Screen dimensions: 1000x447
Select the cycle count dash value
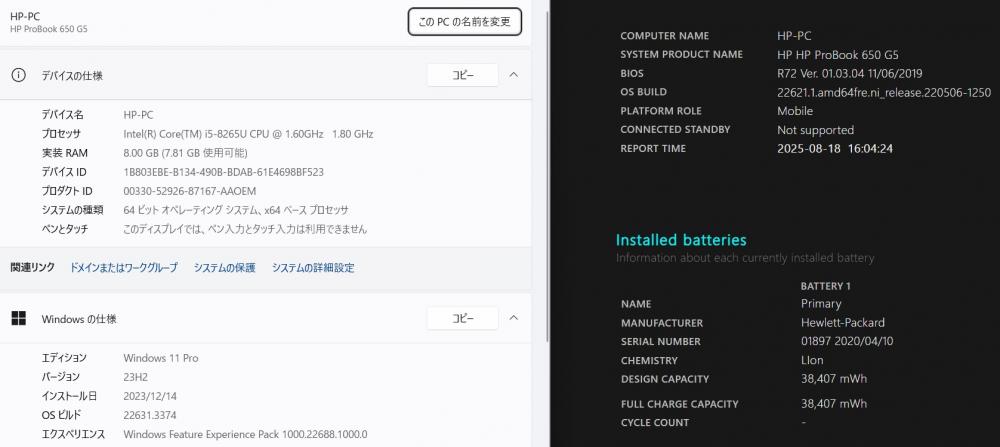click(x=804, y=422)
